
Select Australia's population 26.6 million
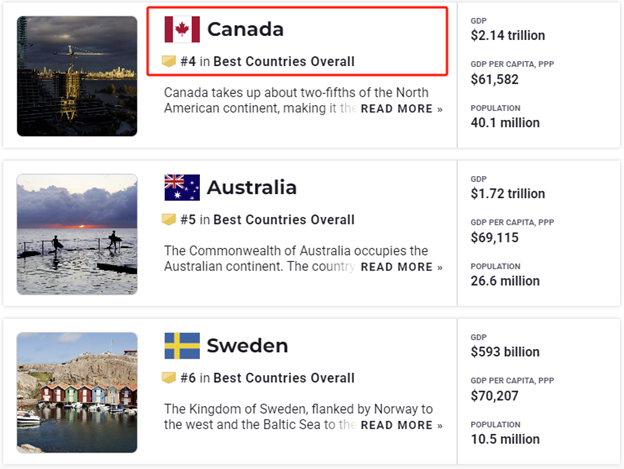coord(505,281)
